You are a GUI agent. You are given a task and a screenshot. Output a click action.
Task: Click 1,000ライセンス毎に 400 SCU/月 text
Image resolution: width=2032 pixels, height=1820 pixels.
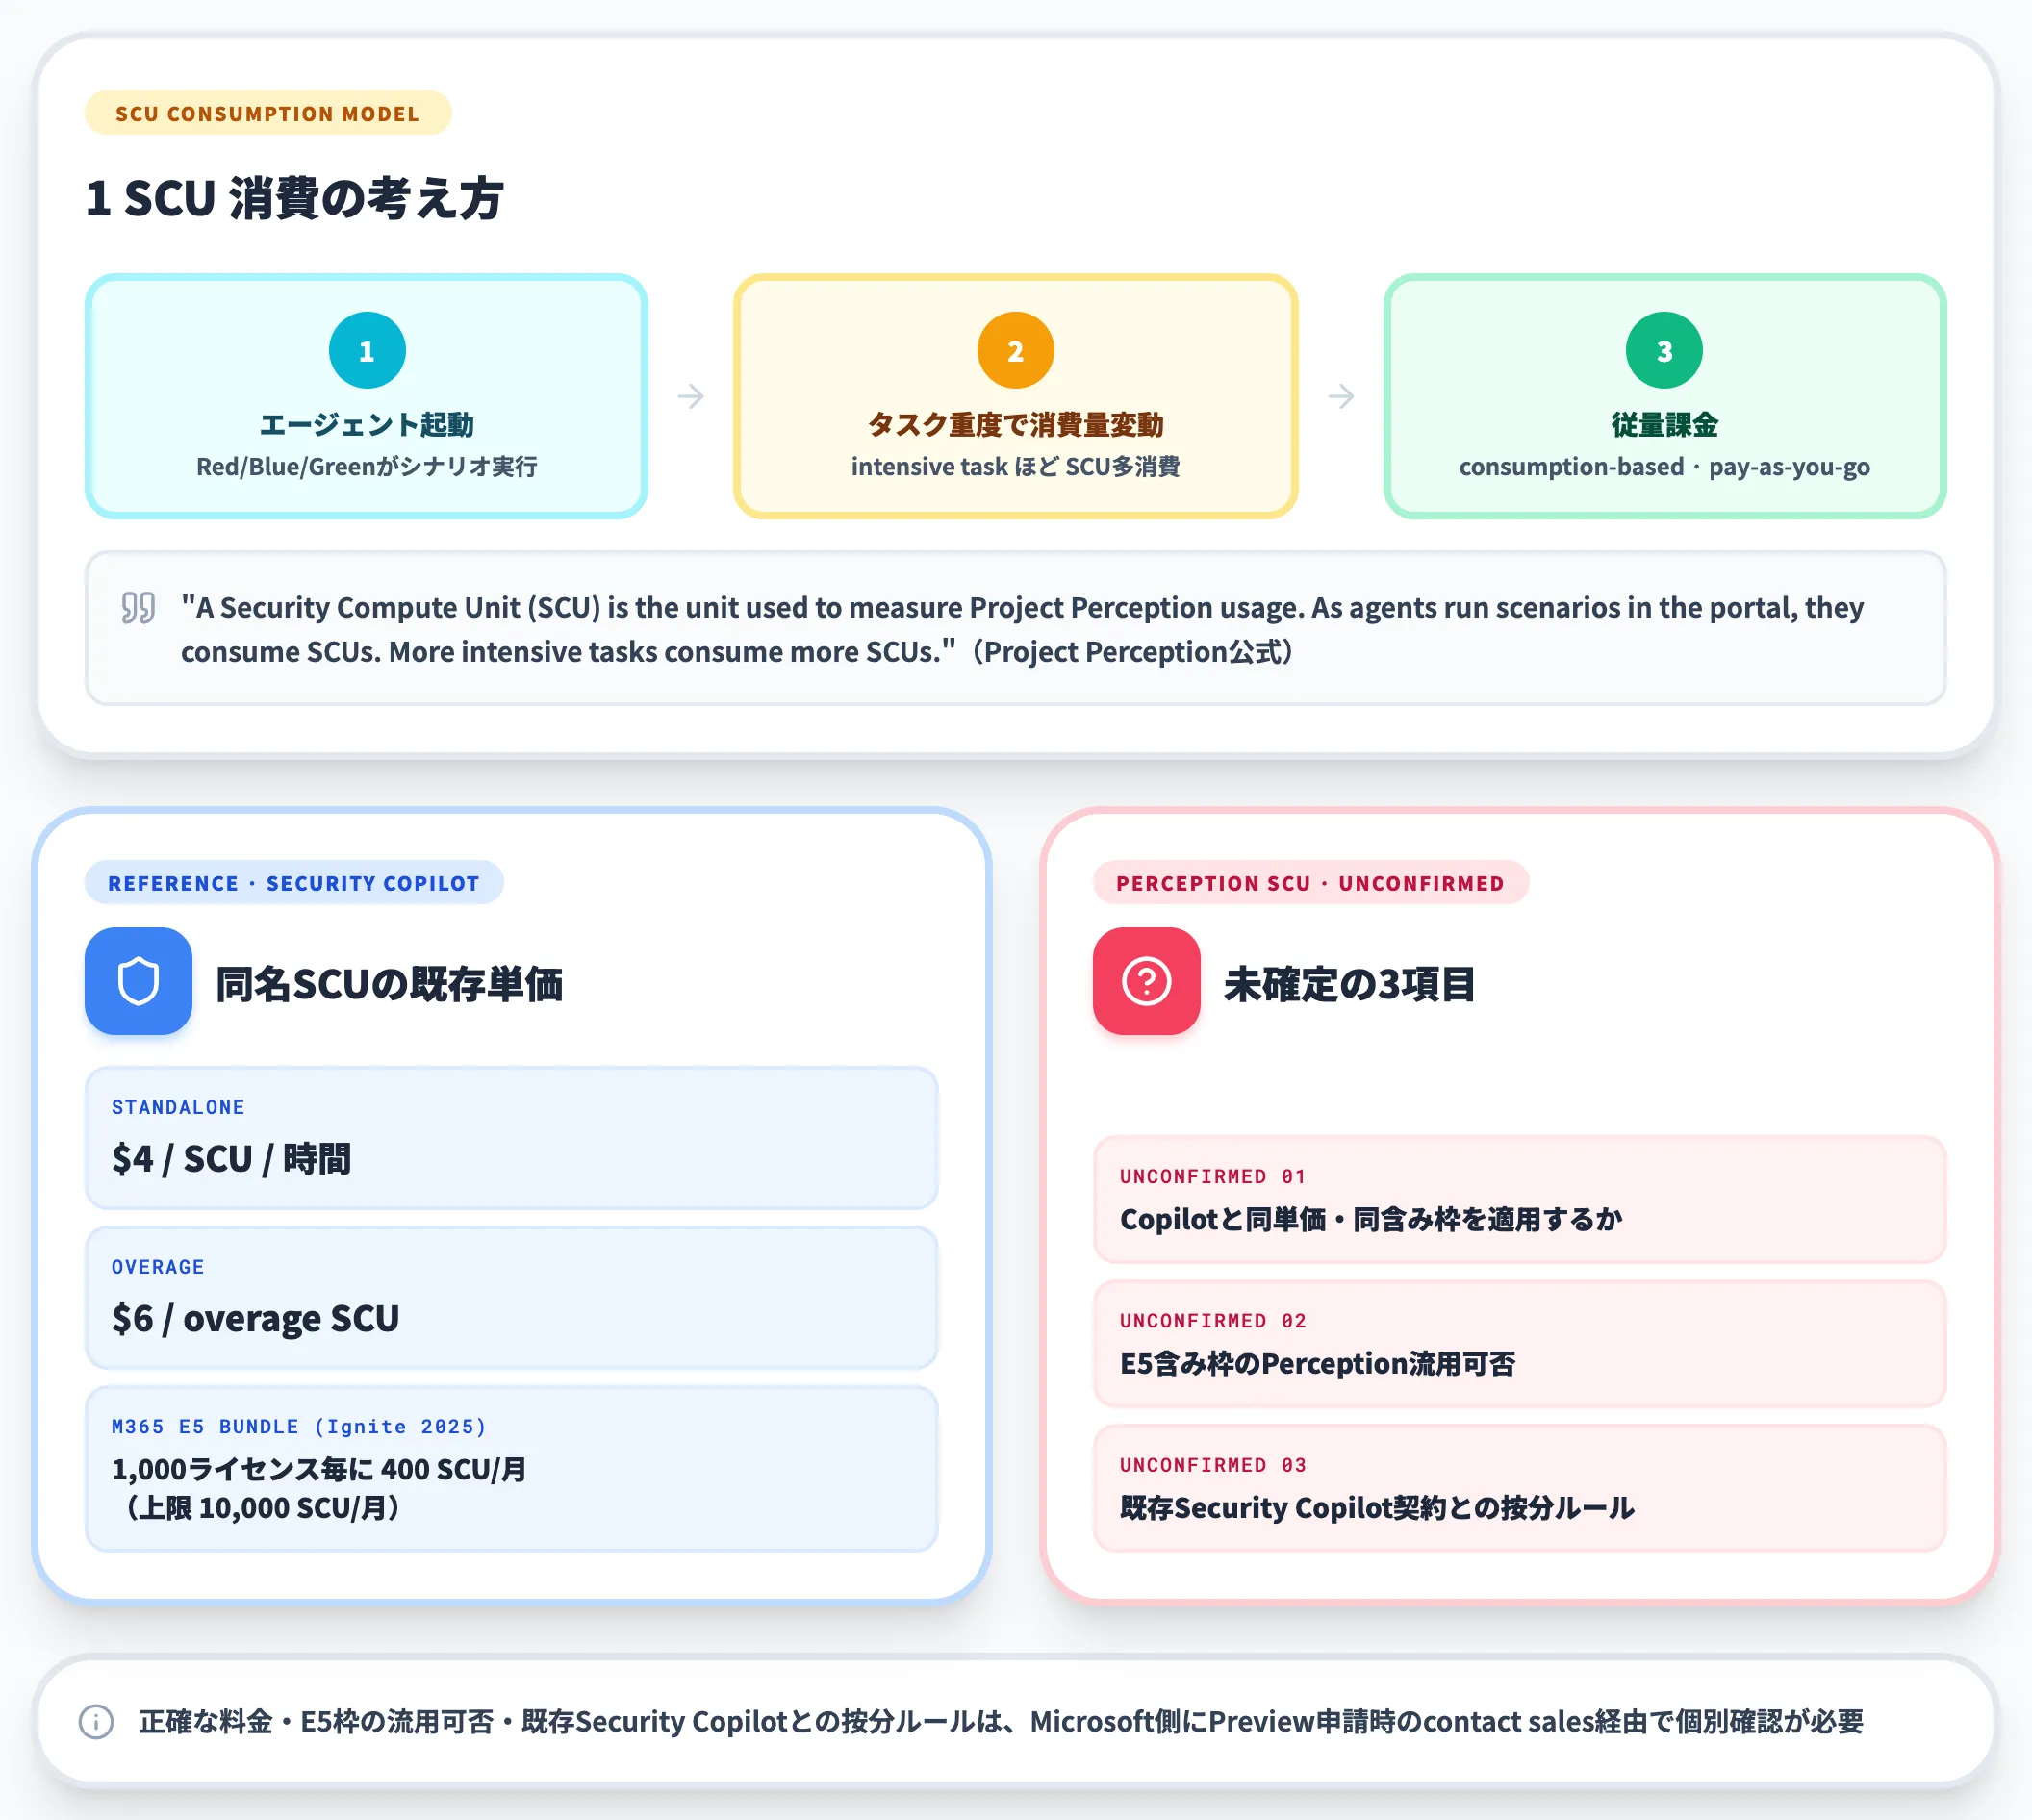(319, 1469)
